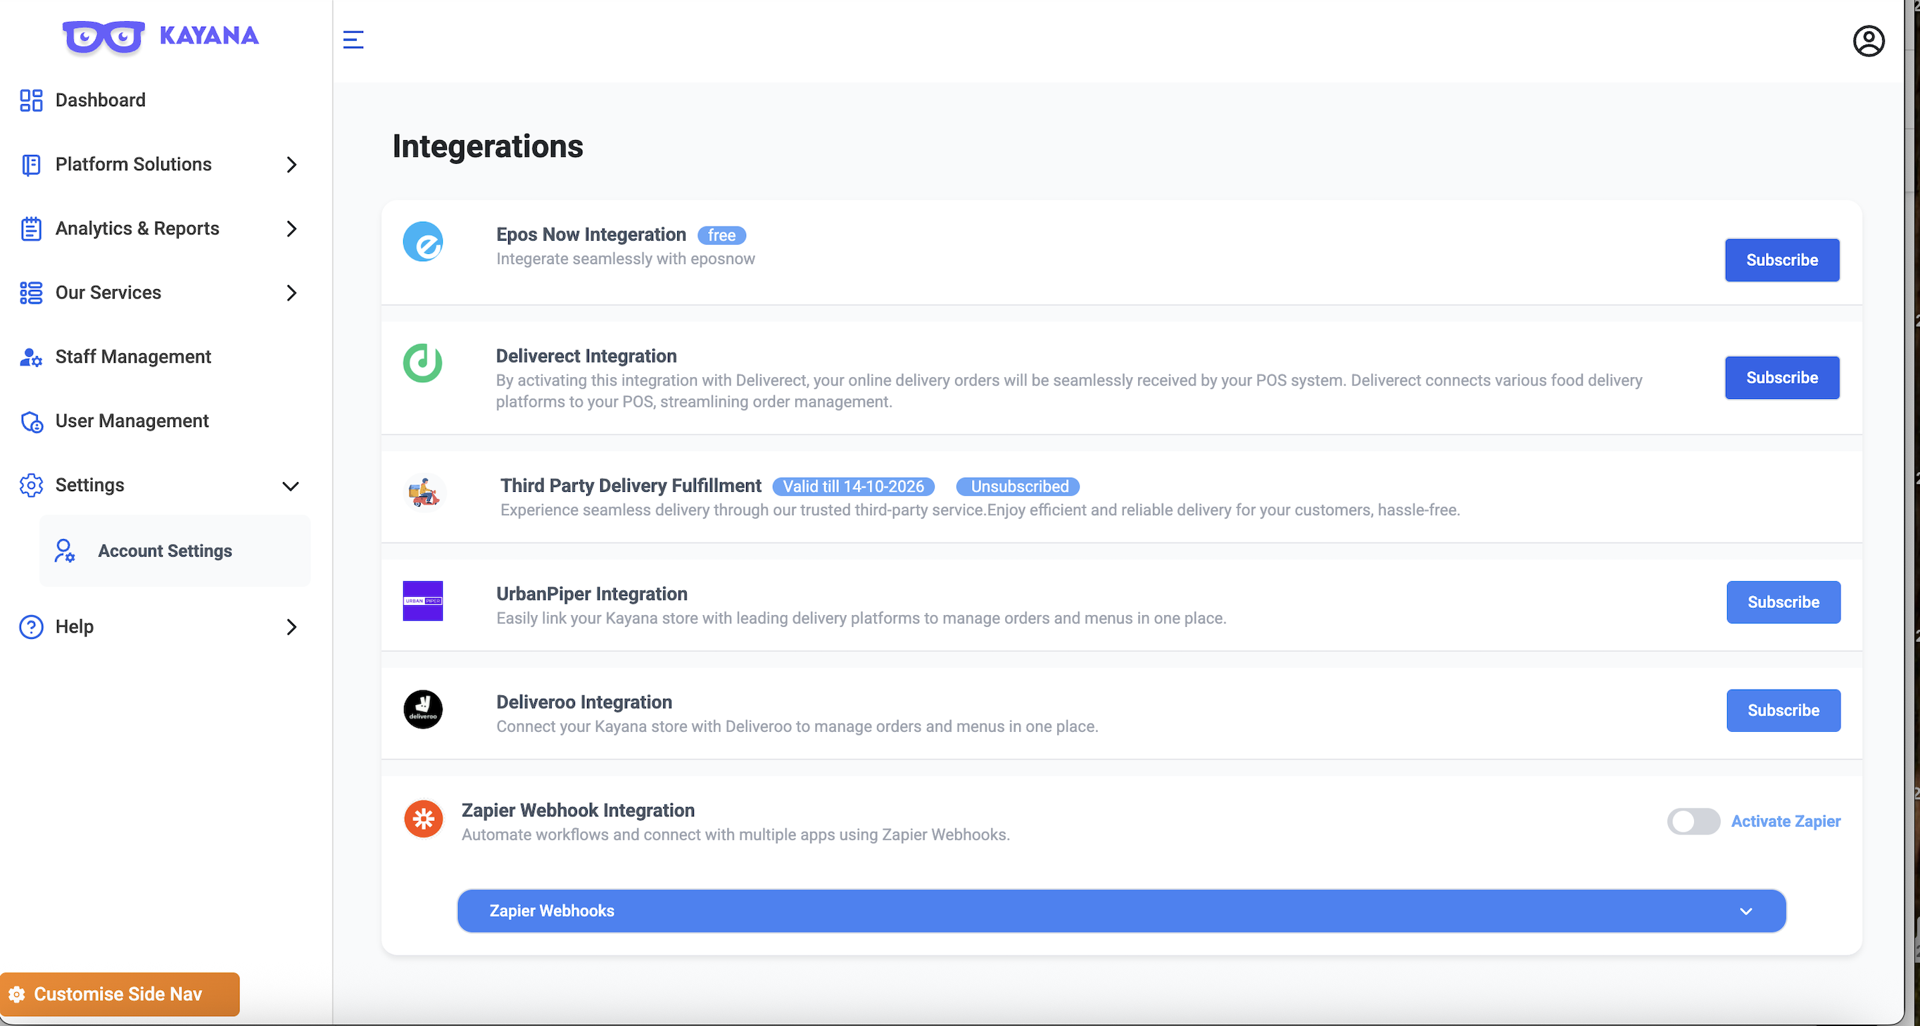Subscribe to UrbanPiper Integration
The width and height of the screenshot is (1920, 1026).
1783,602
